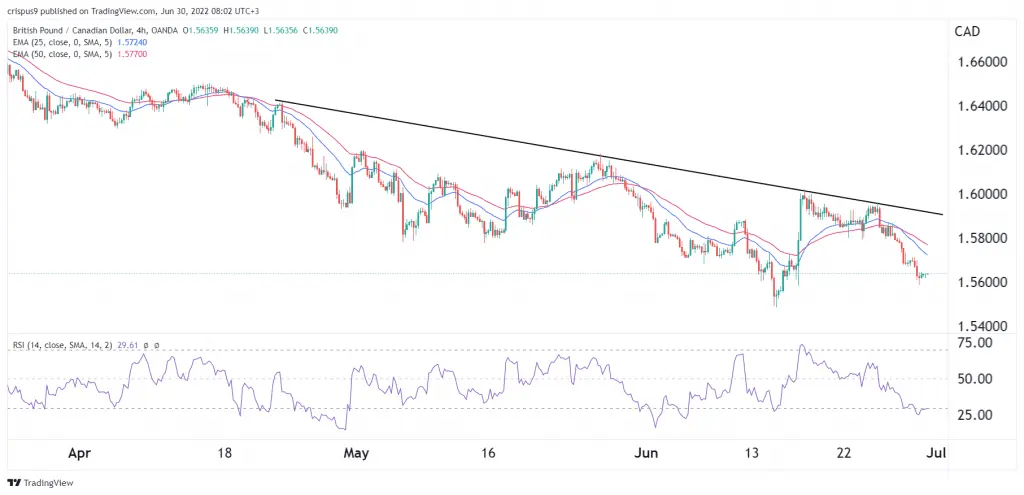The height and width of the screenshot is (495, 1024).
Task: Click the 1.62000 price axis label
Action: pyautogui.click(x=982, y=150)
